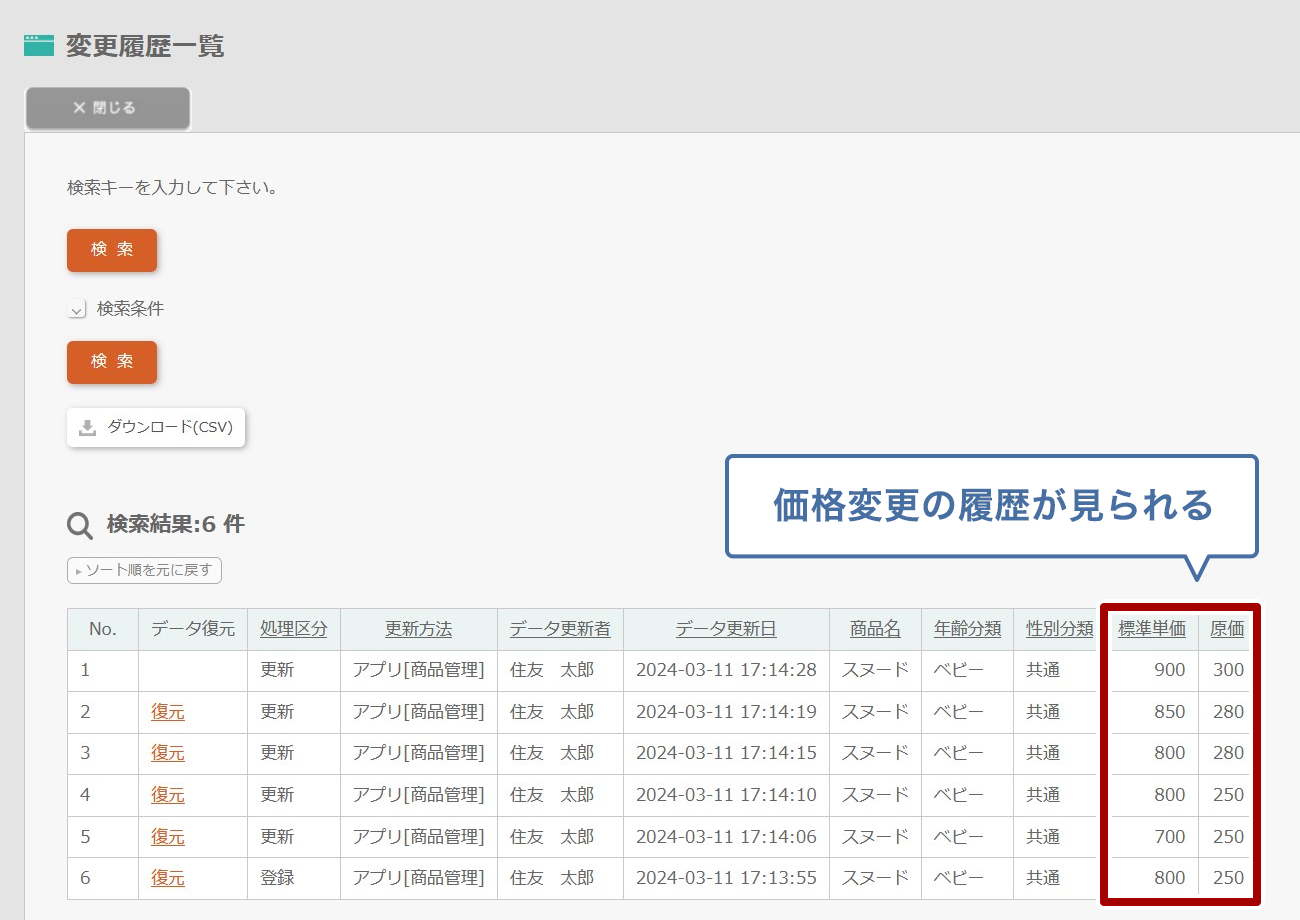The width and height of the screenshot is (1300, 920).
Task: Select the date 2024-03-11 17:14:06 cell
Action: (x=726, y=837)
